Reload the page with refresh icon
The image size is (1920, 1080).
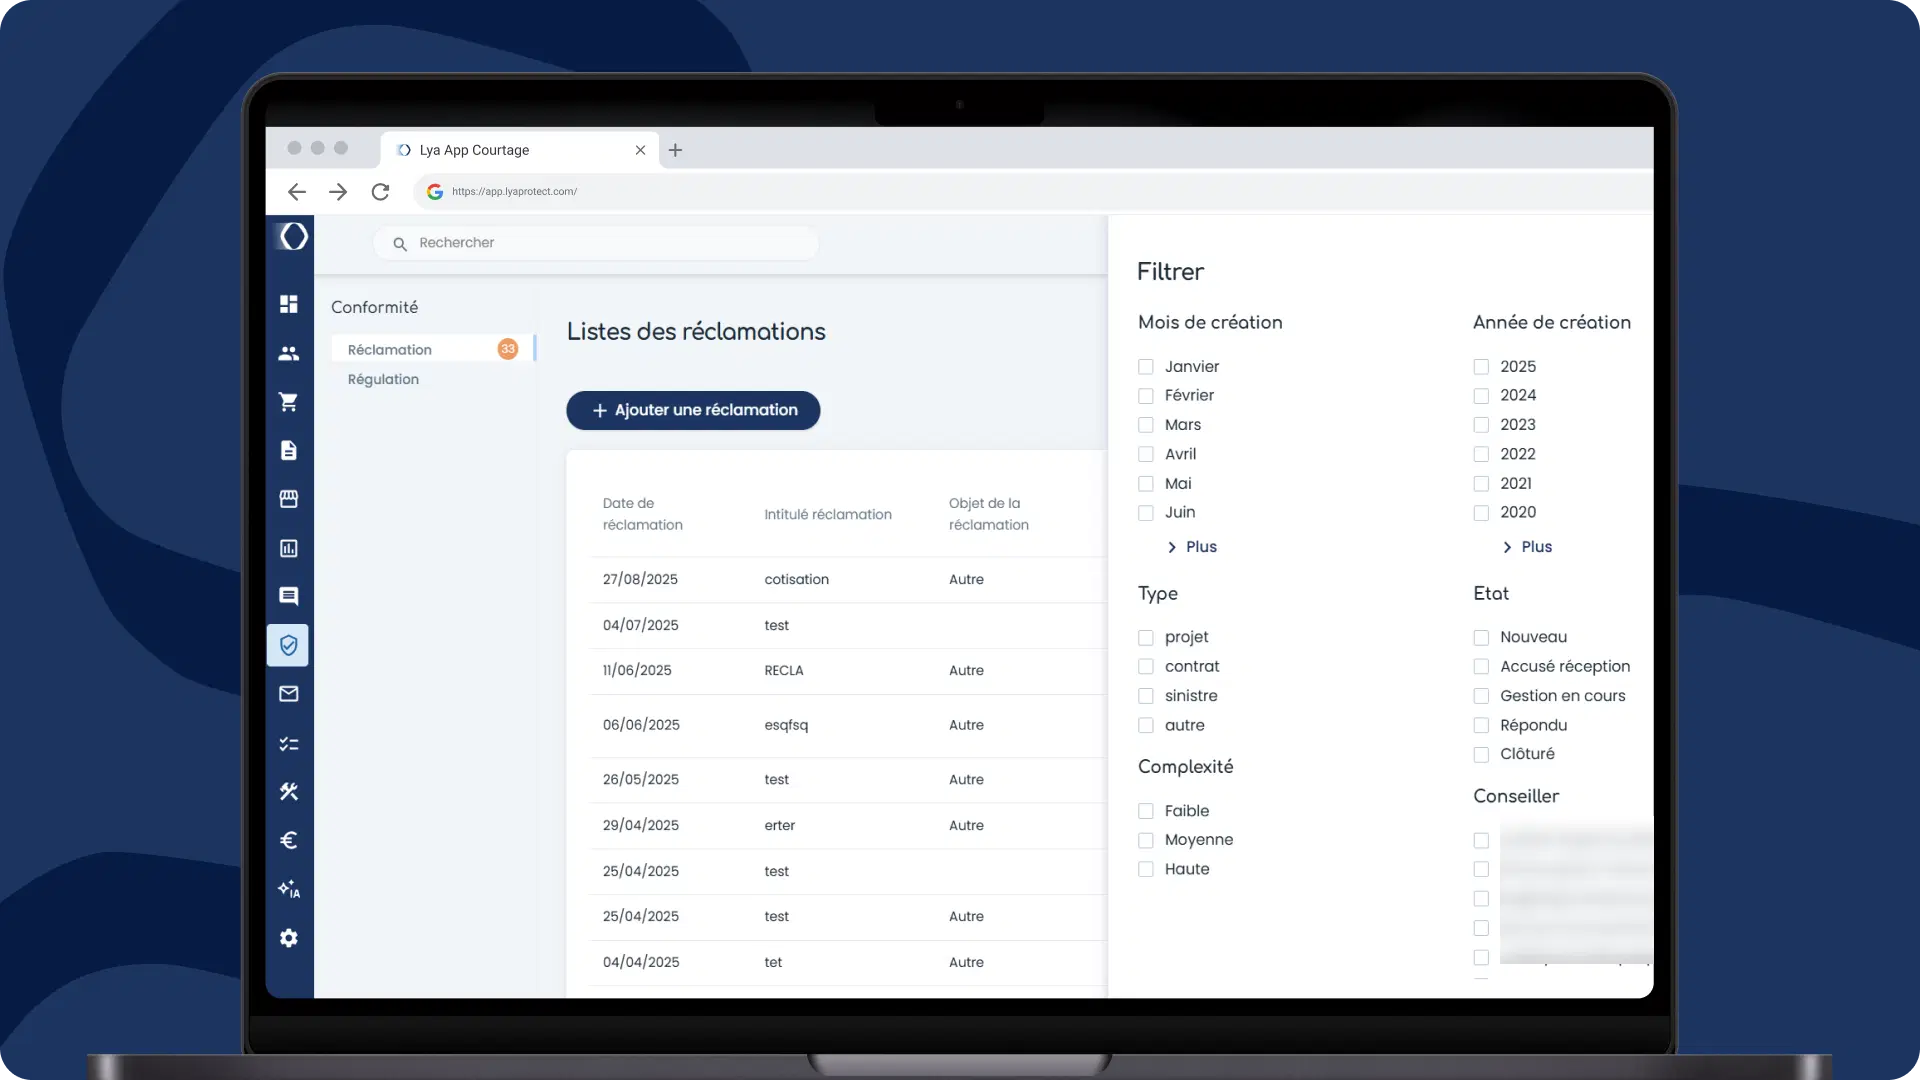click(380, 192)
